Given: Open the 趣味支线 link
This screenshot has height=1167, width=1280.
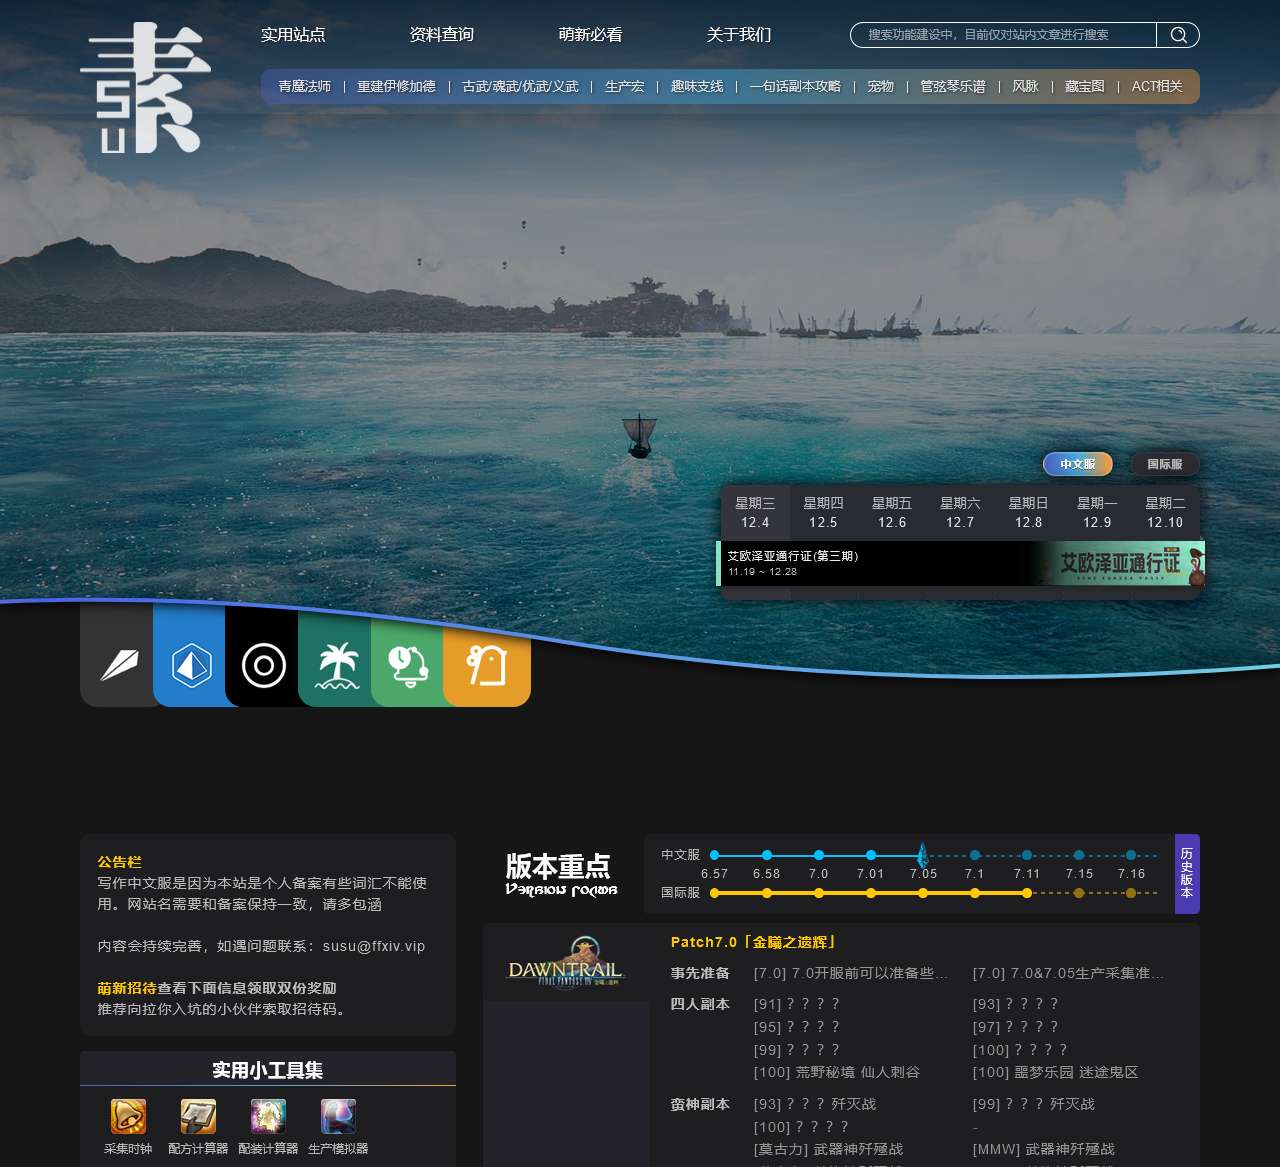Looking at the screenshot, I should 697,87.
